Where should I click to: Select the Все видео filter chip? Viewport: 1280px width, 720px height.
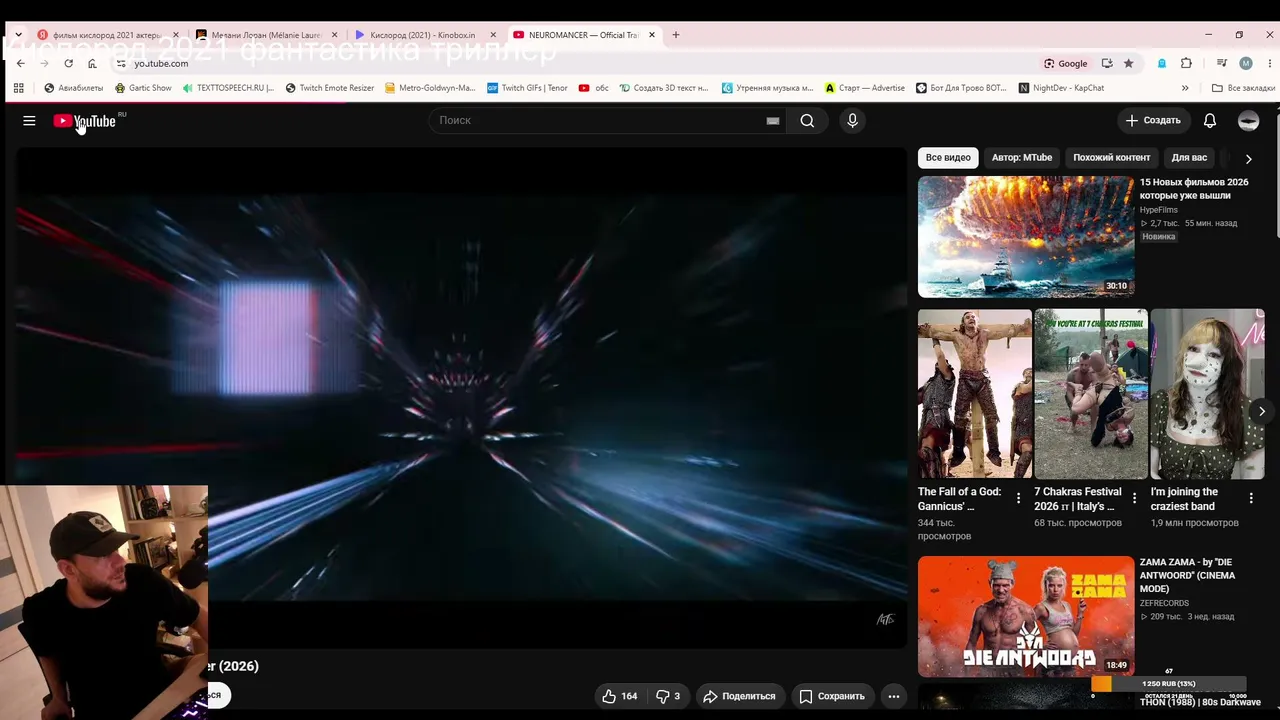[948, 158]
